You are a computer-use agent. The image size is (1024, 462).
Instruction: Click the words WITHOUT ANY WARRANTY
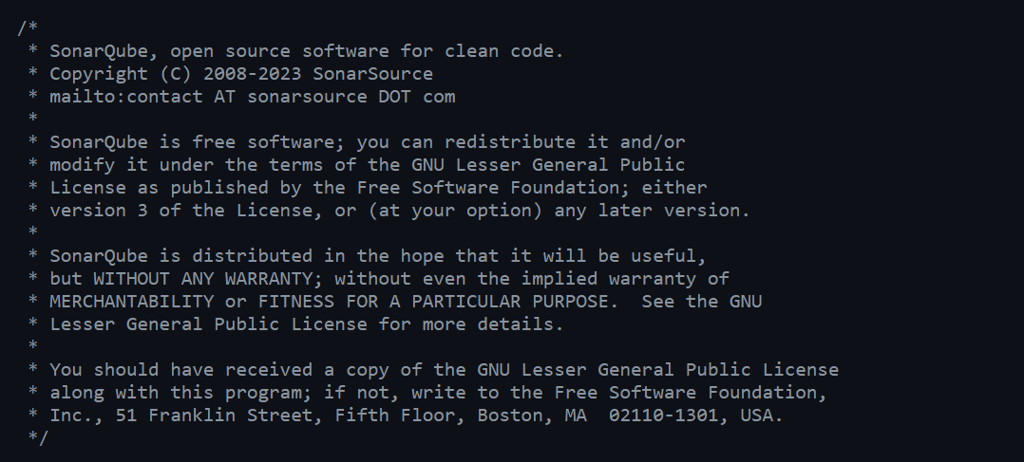203,278
